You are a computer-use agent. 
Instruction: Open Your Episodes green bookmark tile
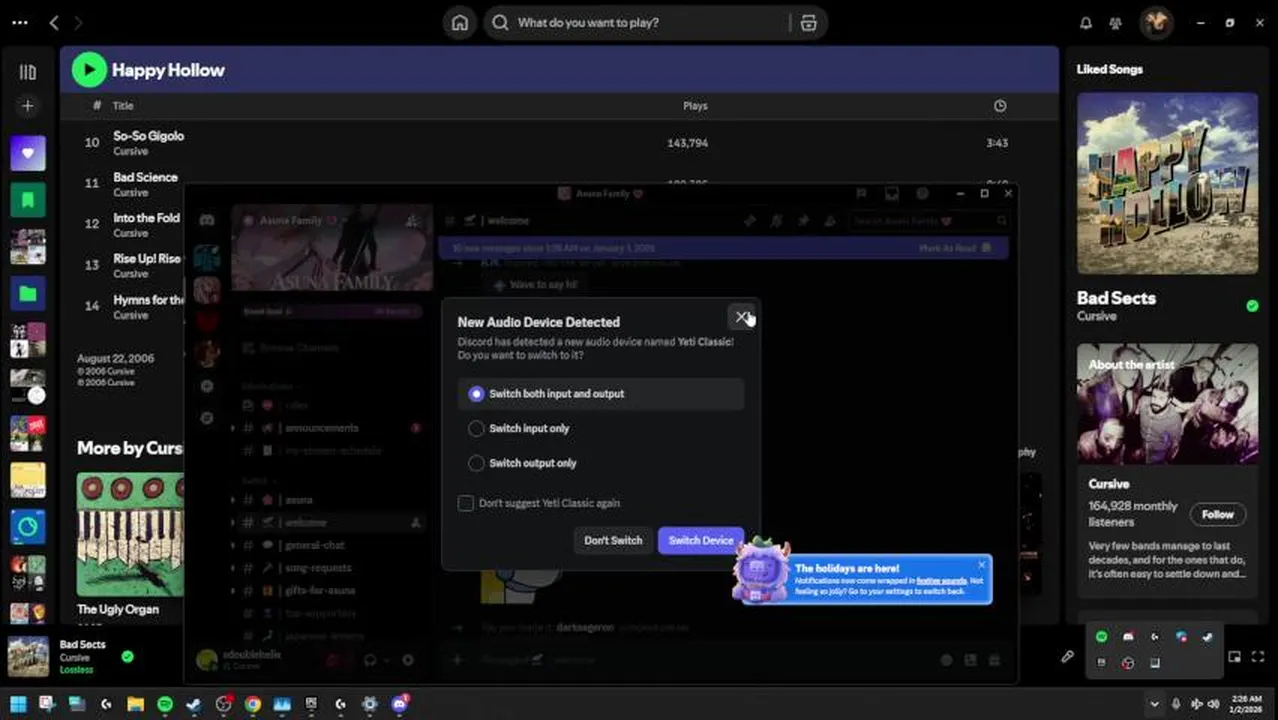pyautogui.click(x=28, y=200)
